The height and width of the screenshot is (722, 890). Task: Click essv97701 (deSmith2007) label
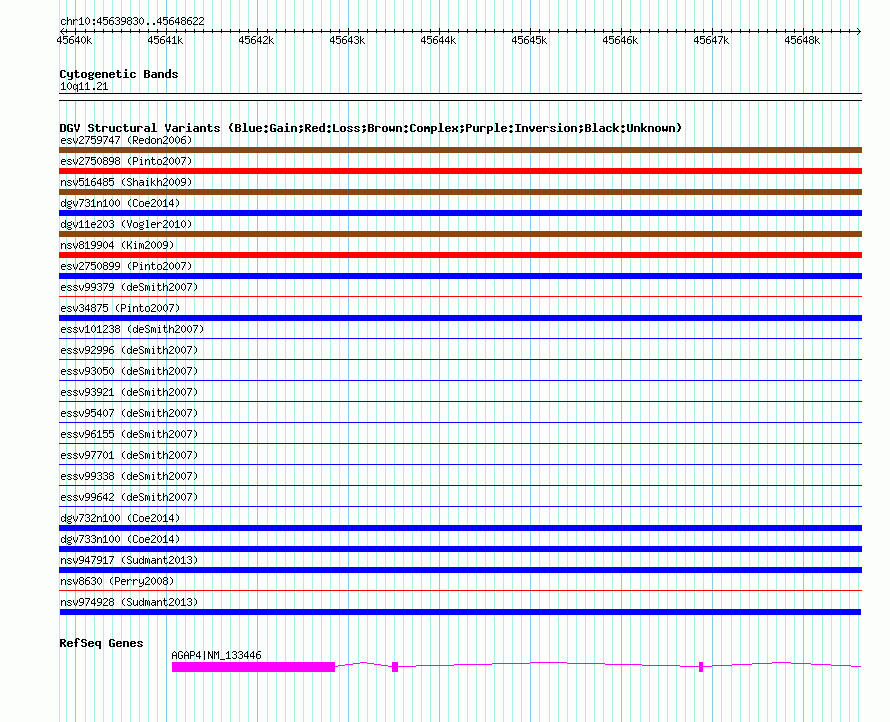click(x=129, y=455)
